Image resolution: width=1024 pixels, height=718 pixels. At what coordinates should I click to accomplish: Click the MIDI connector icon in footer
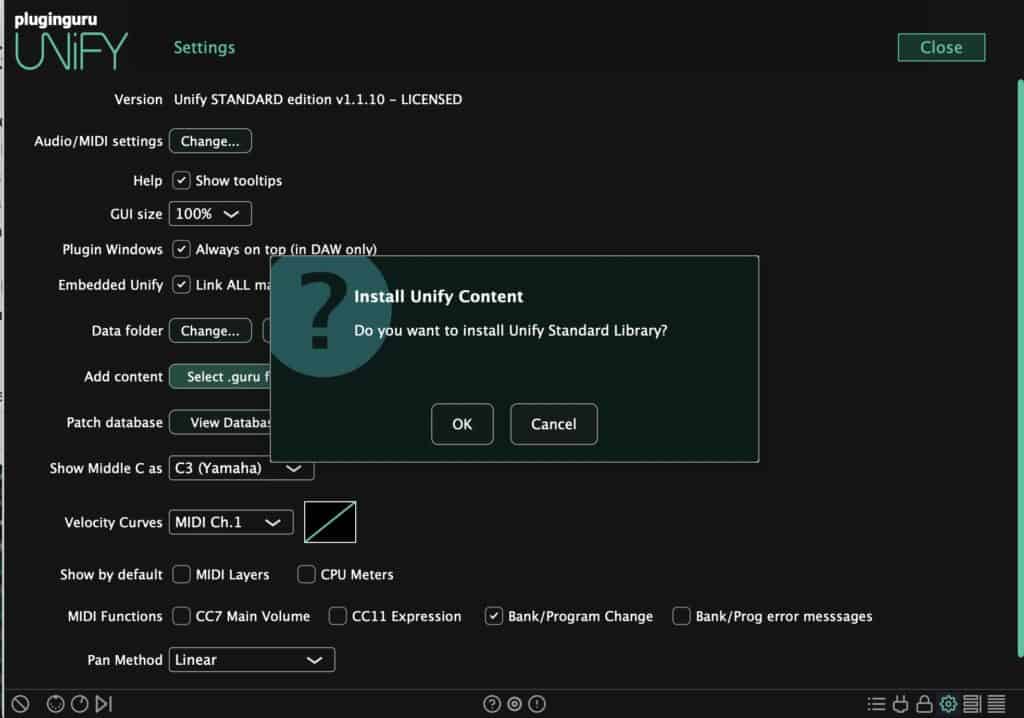point(56,704)
